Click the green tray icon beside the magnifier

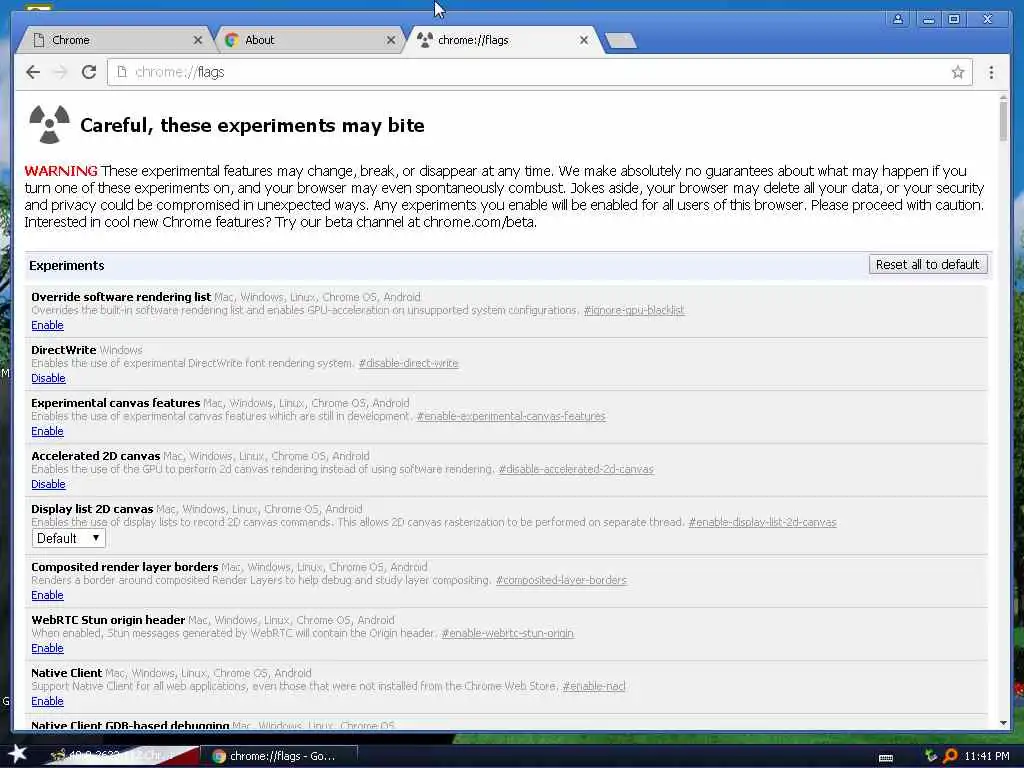click(x=931, y=756)
